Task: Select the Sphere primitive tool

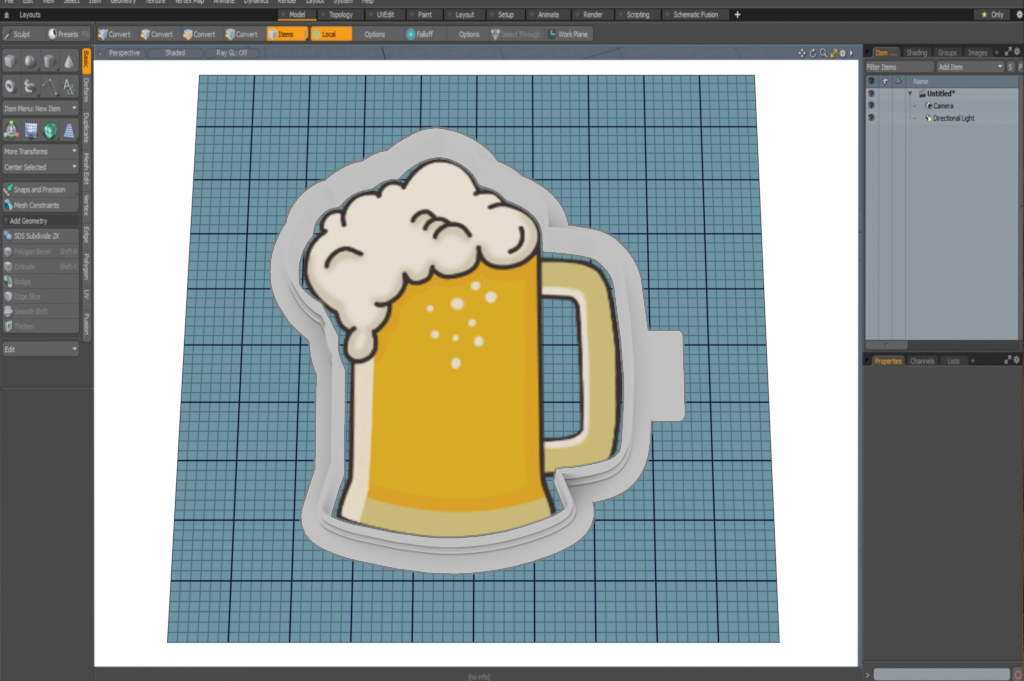Action: (29, 62)
